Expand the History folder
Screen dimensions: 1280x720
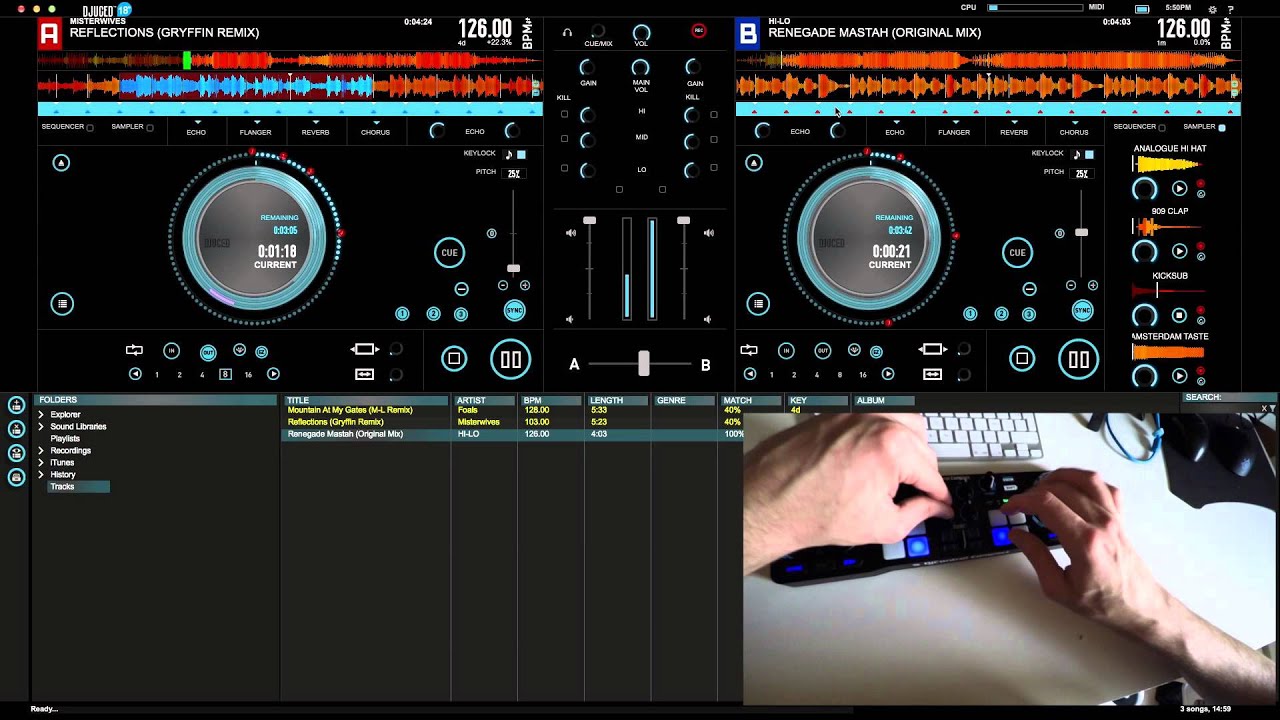point(41,475)
